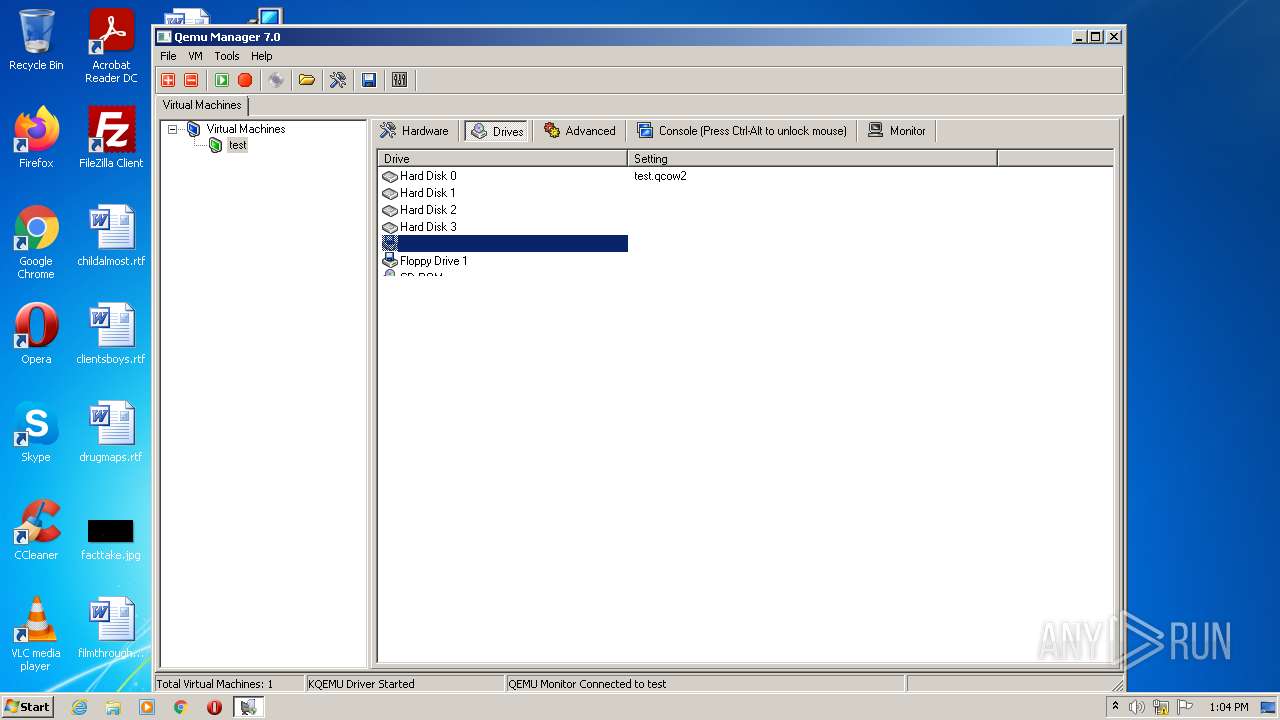Click the highlighted blue drive row
The height and width of the screenshot is (720, 1280).
[504, 244]
